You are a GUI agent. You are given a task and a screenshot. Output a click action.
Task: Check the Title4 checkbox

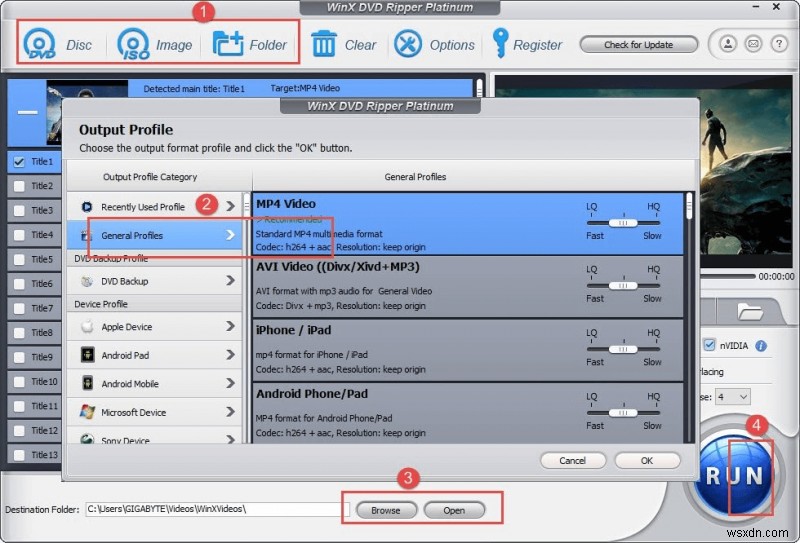click(x=19, y=235)
